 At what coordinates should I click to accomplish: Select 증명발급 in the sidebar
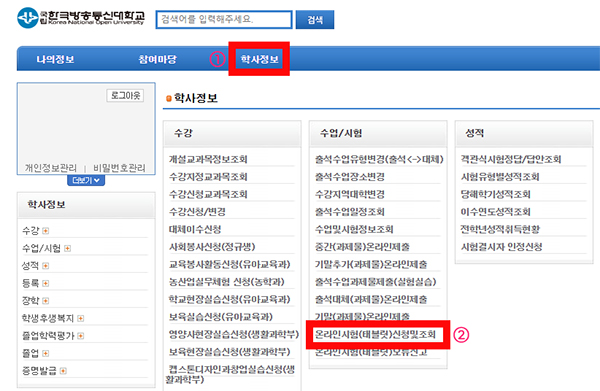(39, 370)
